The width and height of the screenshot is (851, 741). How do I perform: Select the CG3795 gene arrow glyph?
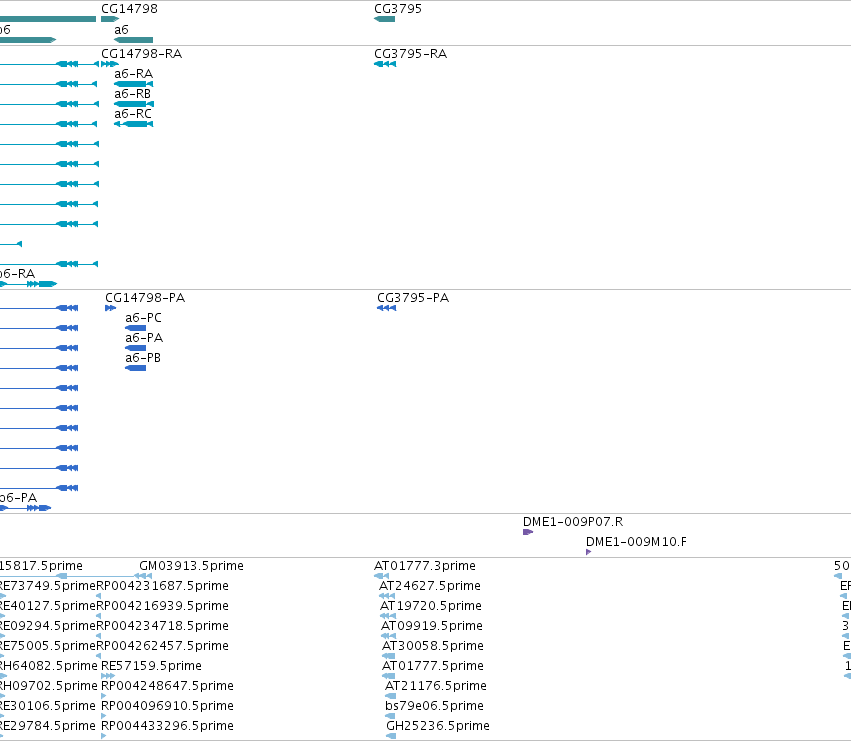point(384,19)
